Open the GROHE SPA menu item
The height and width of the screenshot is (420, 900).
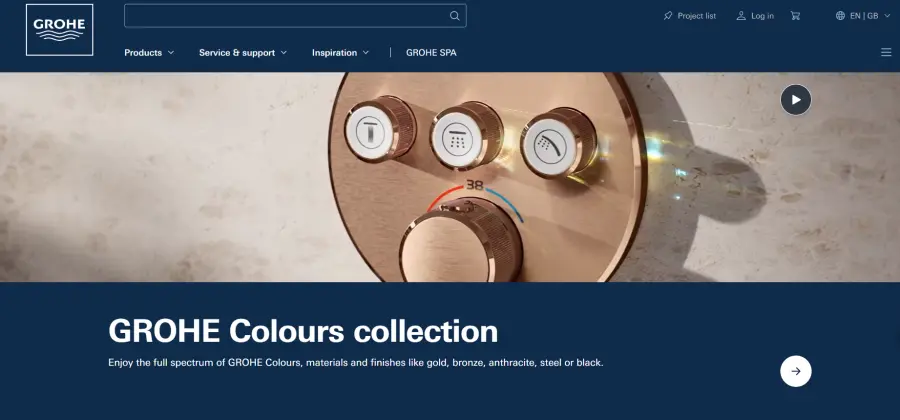point(431,53)
